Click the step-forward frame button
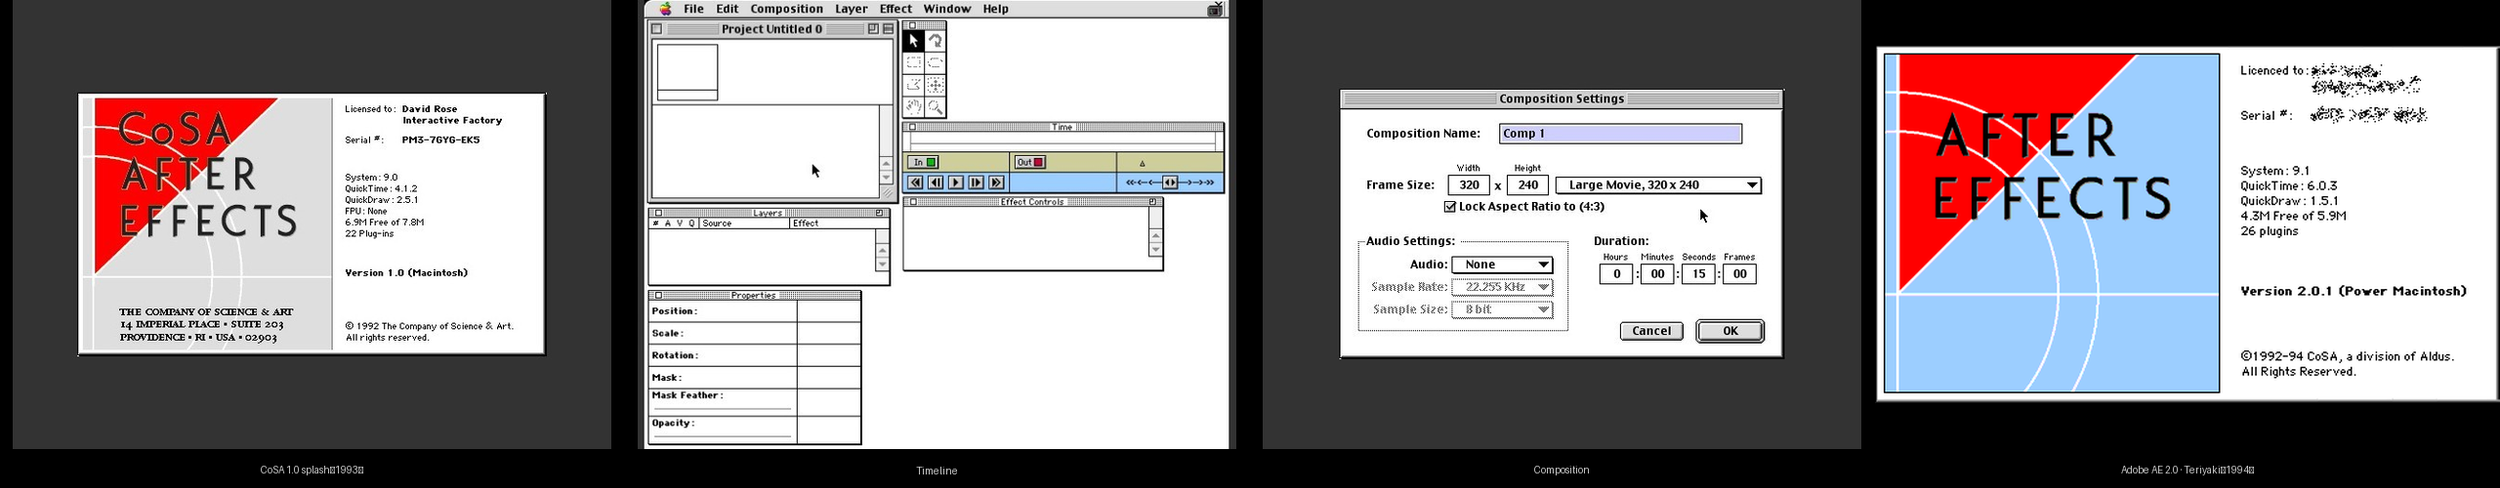Viewport: 2500px width, 488px height. [x=976, y=183]
